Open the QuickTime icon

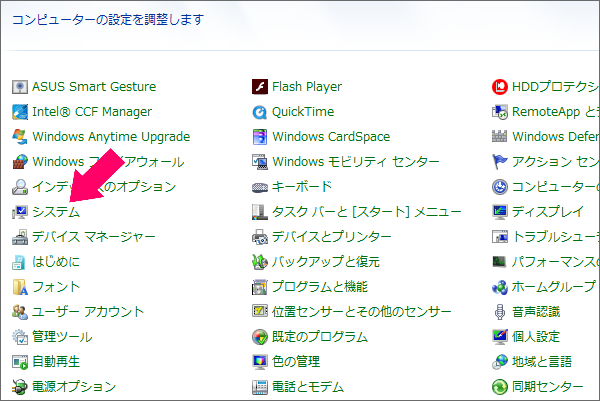coord(260,112)
